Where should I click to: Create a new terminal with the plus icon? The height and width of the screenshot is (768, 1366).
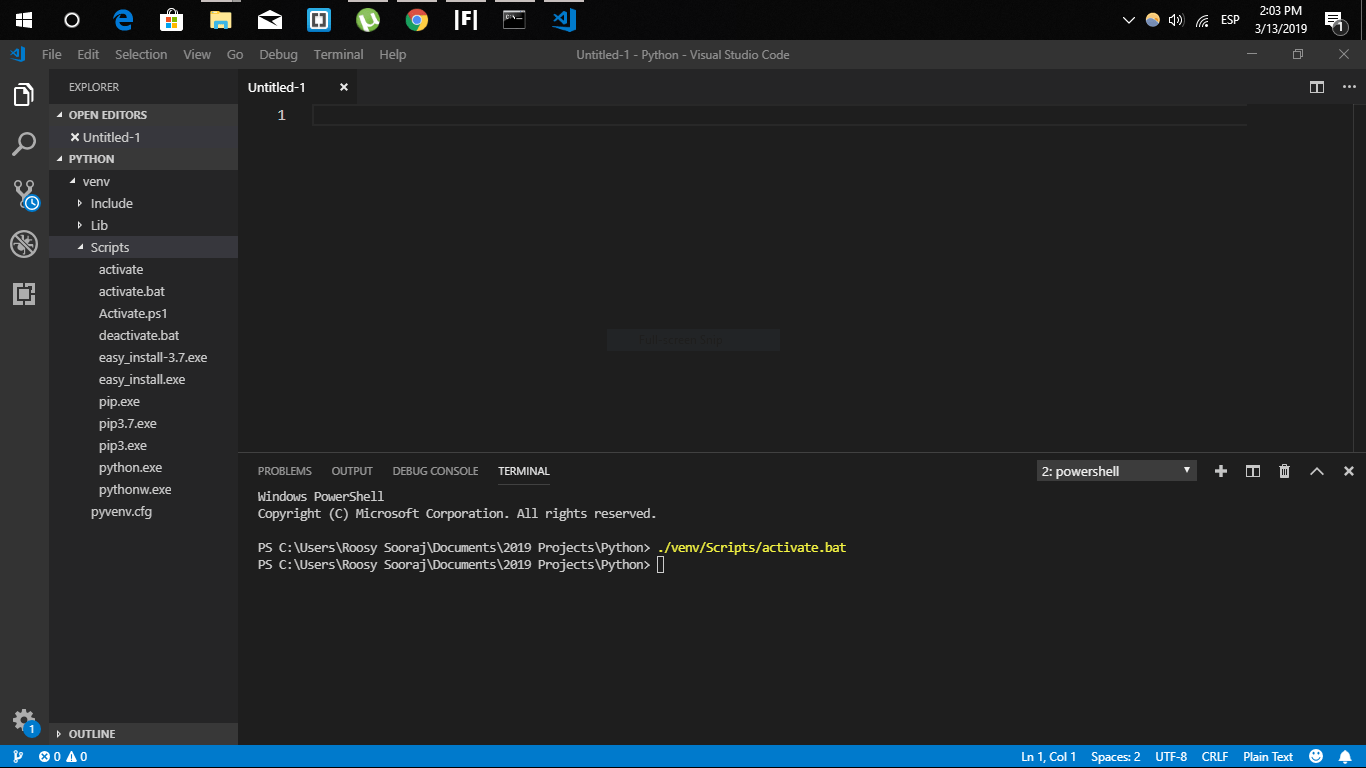pos(1220,470)
